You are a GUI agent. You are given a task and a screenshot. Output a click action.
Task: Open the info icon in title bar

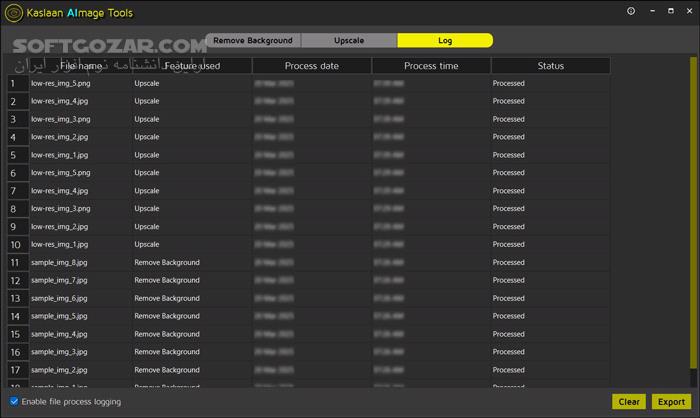click(x=631, y=12)
